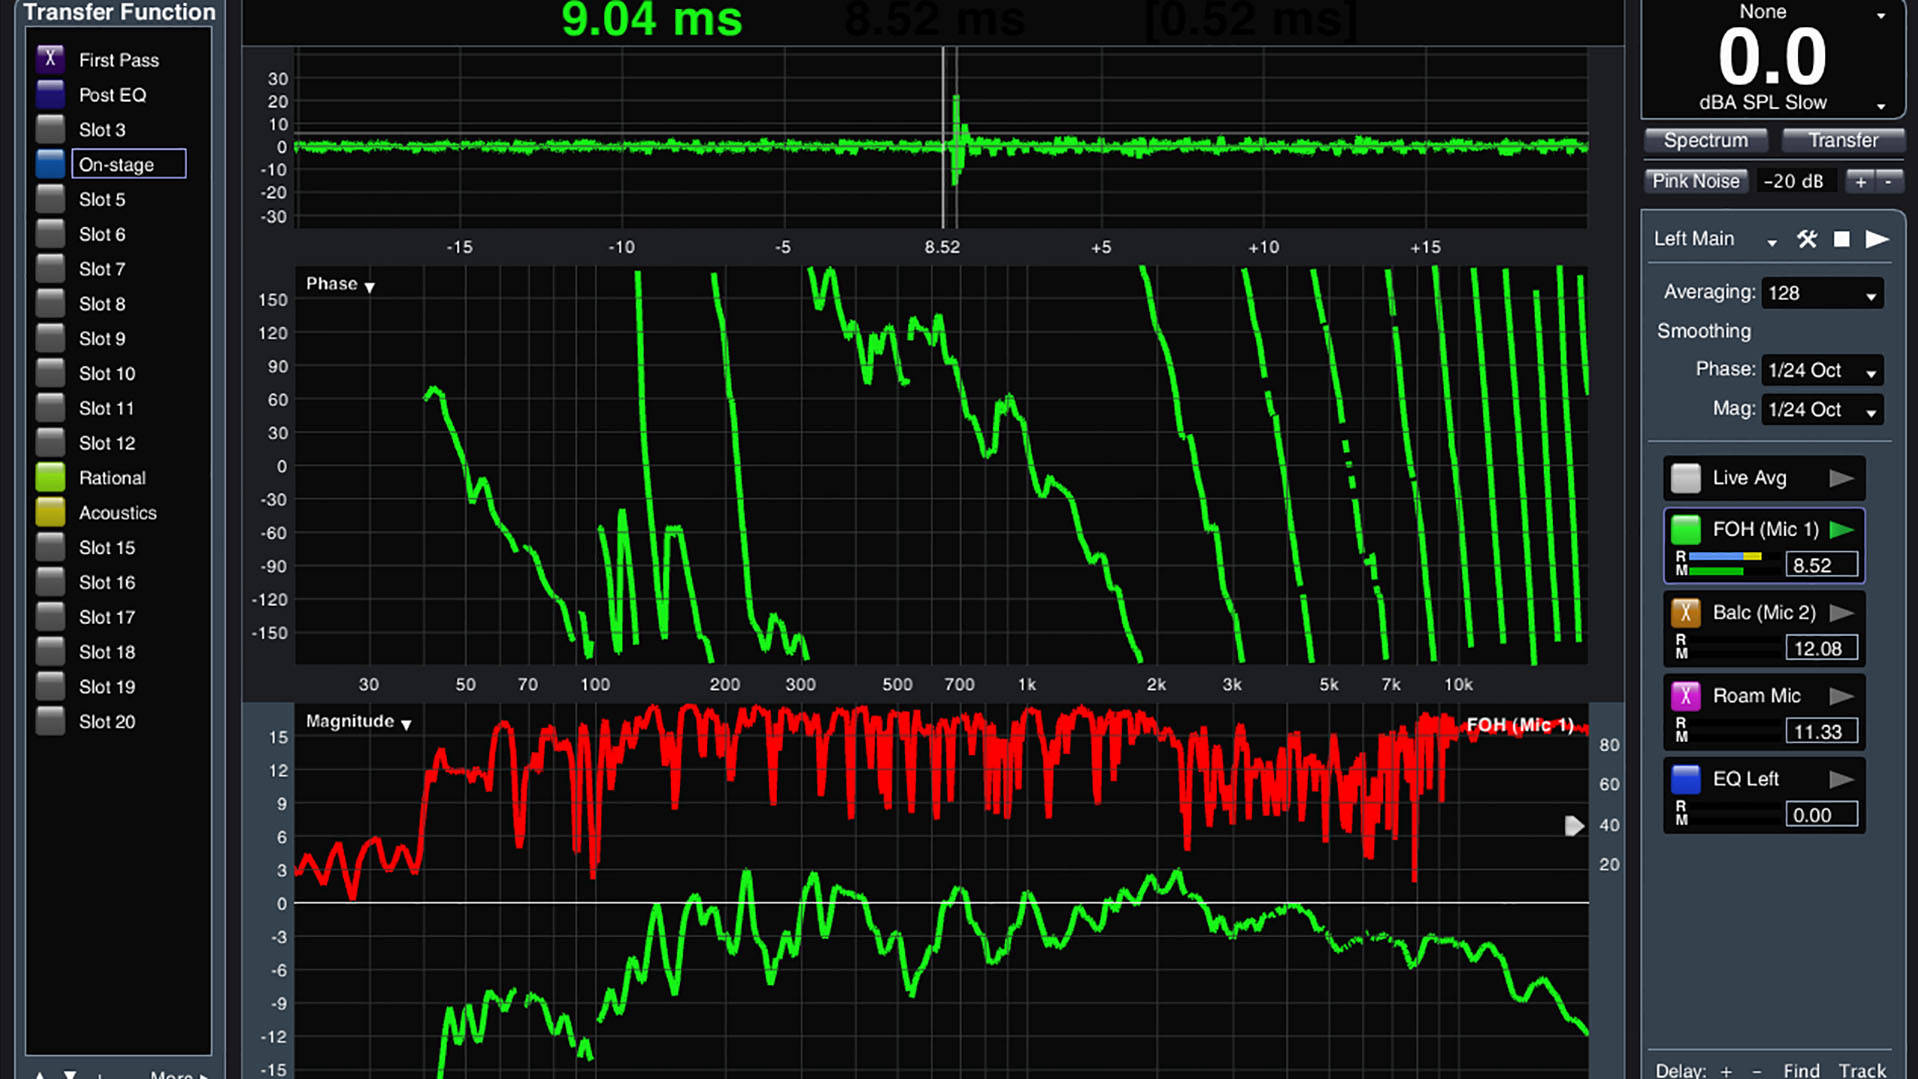Turn on the Pink Noise generator
This screenshot has height=1079, width=1918.
(x=1695, y=181)
